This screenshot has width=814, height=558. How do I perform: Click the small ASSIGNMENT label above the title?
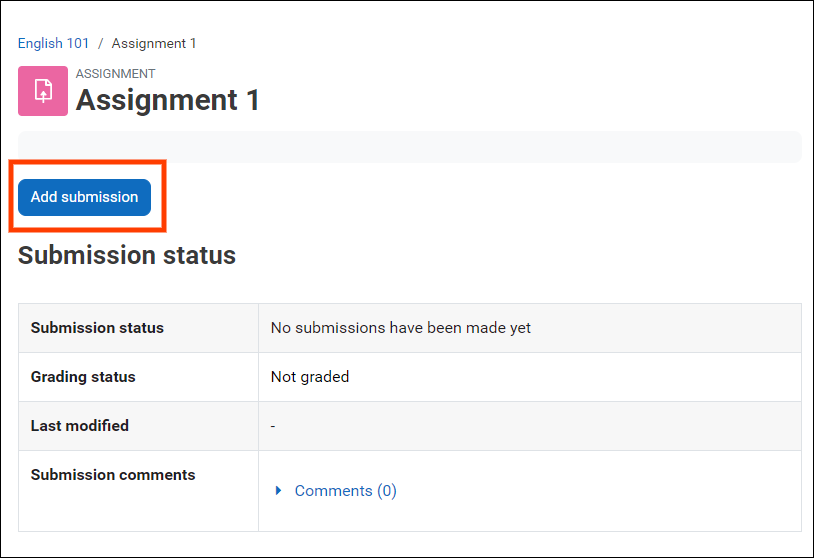tap(115, 74)
